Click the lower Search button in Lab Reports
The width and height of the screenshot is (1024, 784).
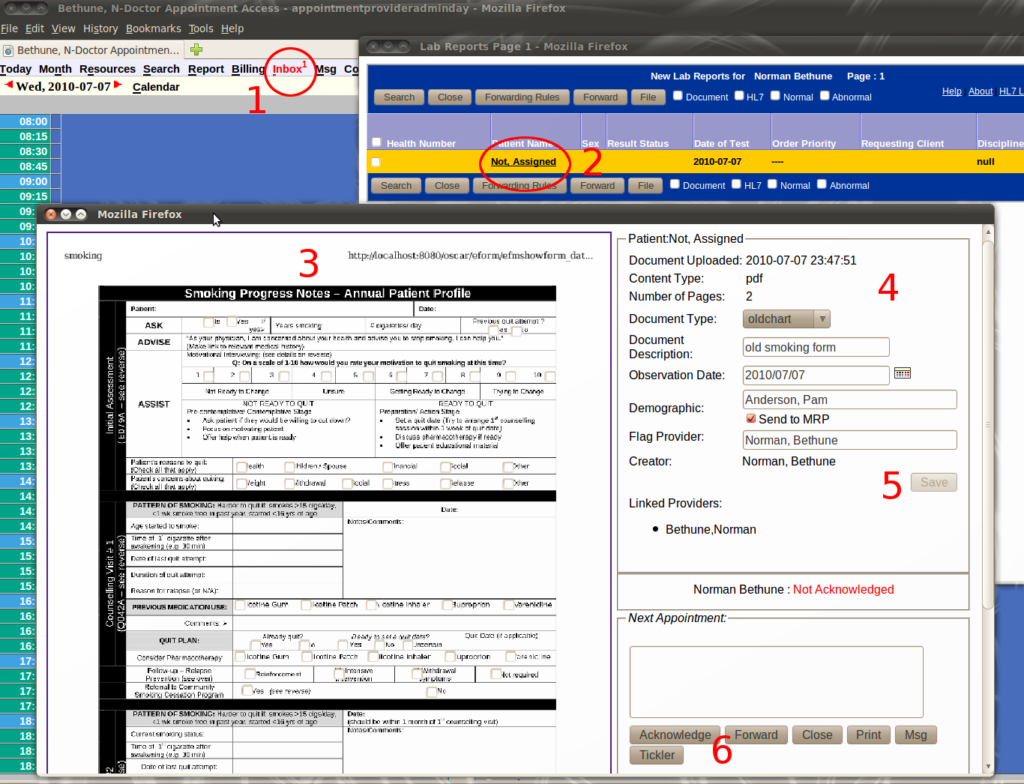click(x=396, y=186)
